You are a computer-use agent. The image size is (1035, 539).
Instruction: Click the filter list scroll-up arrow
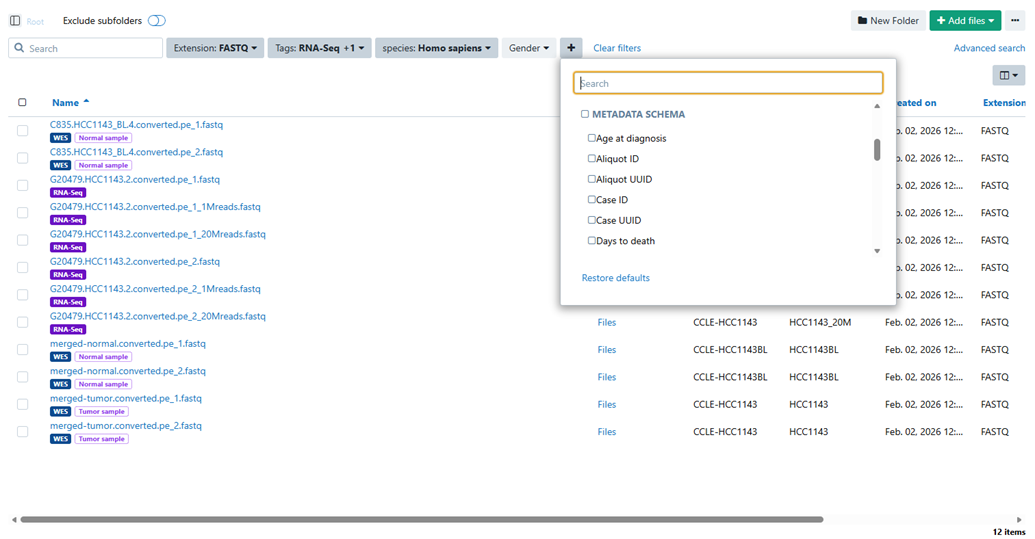pyautogui.click(x=877, y=106)
